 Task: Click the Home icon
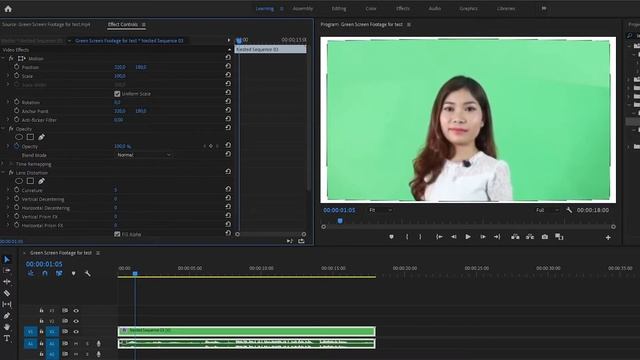pyautogui.click(x=8, y=8)
